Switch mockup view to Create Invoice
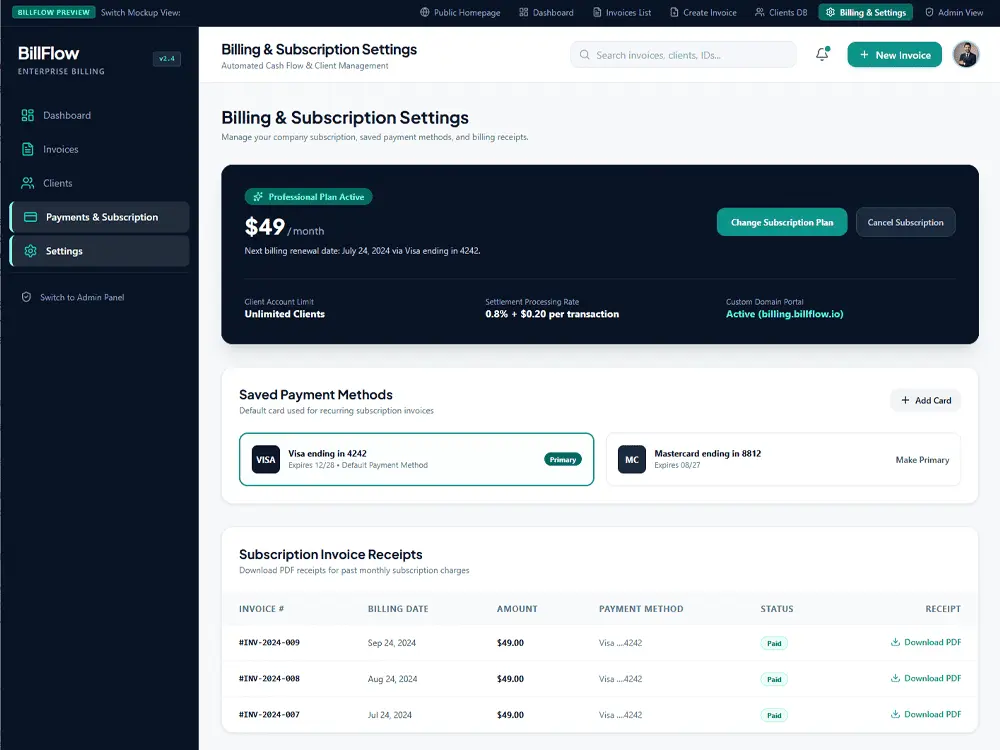Image resolution: width=1000 pixels, height=750 pixels. 703,12
